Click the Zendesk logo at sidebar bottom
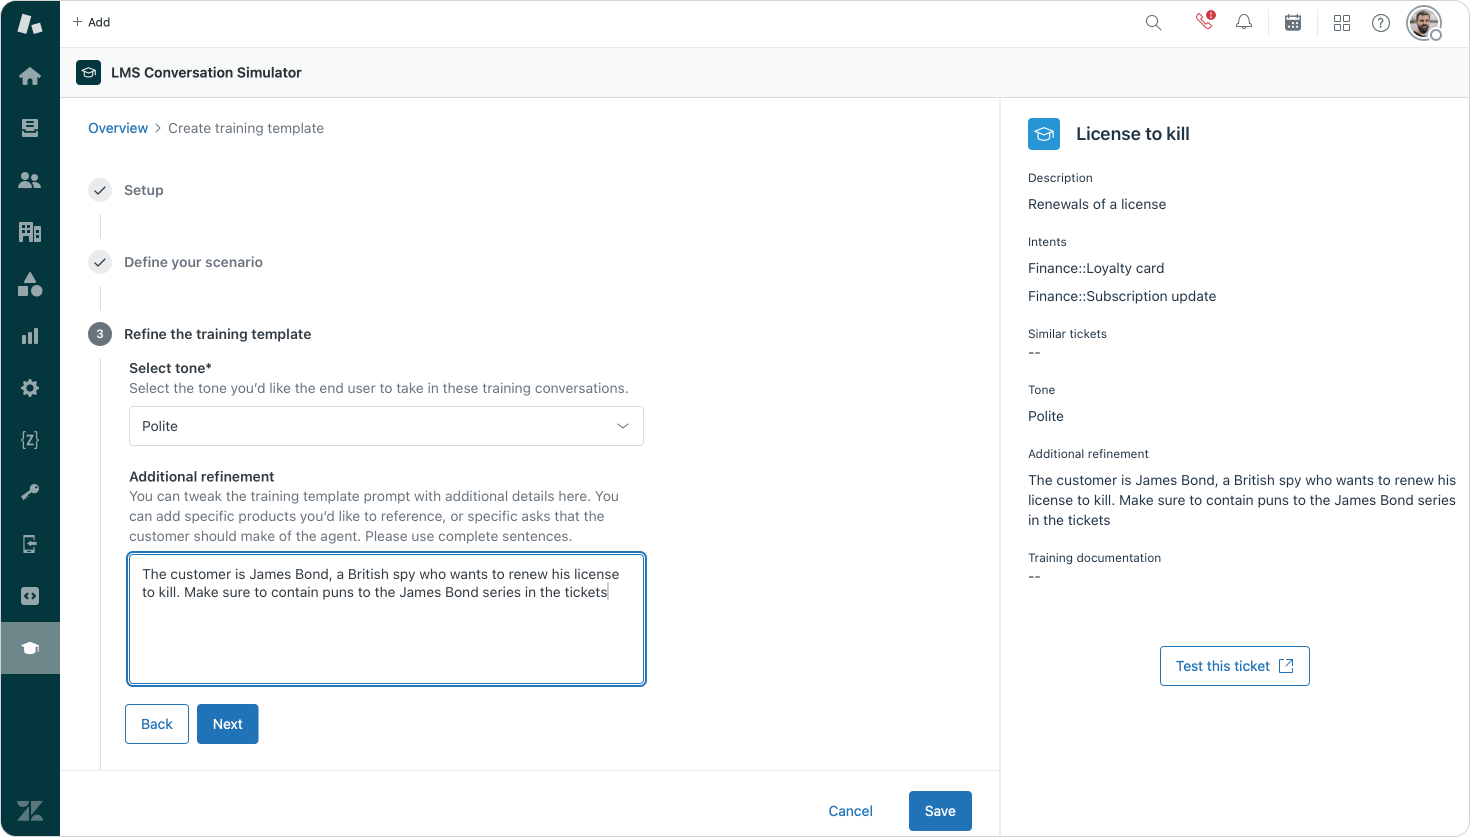This screenshot has width=1470, height=837. point(30,810)
